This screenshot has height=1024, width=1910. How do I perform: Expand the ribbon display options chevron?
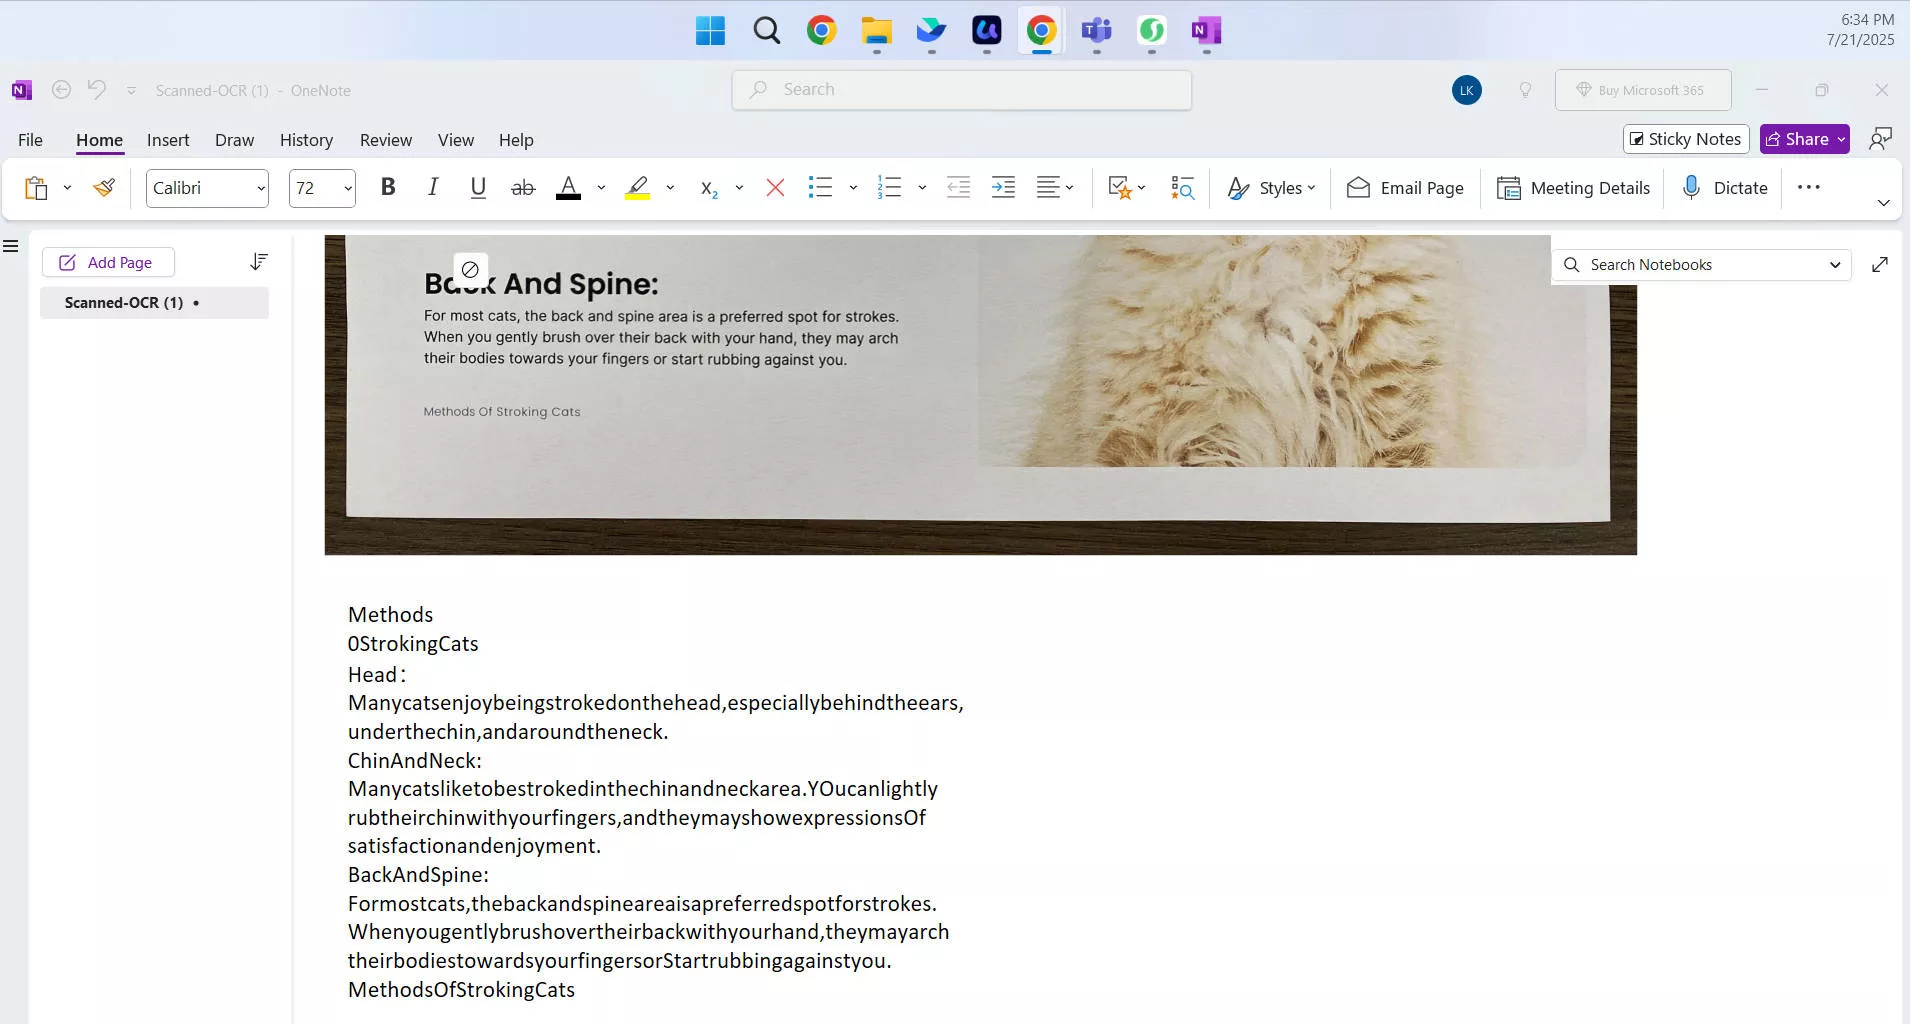(1884, 203)
